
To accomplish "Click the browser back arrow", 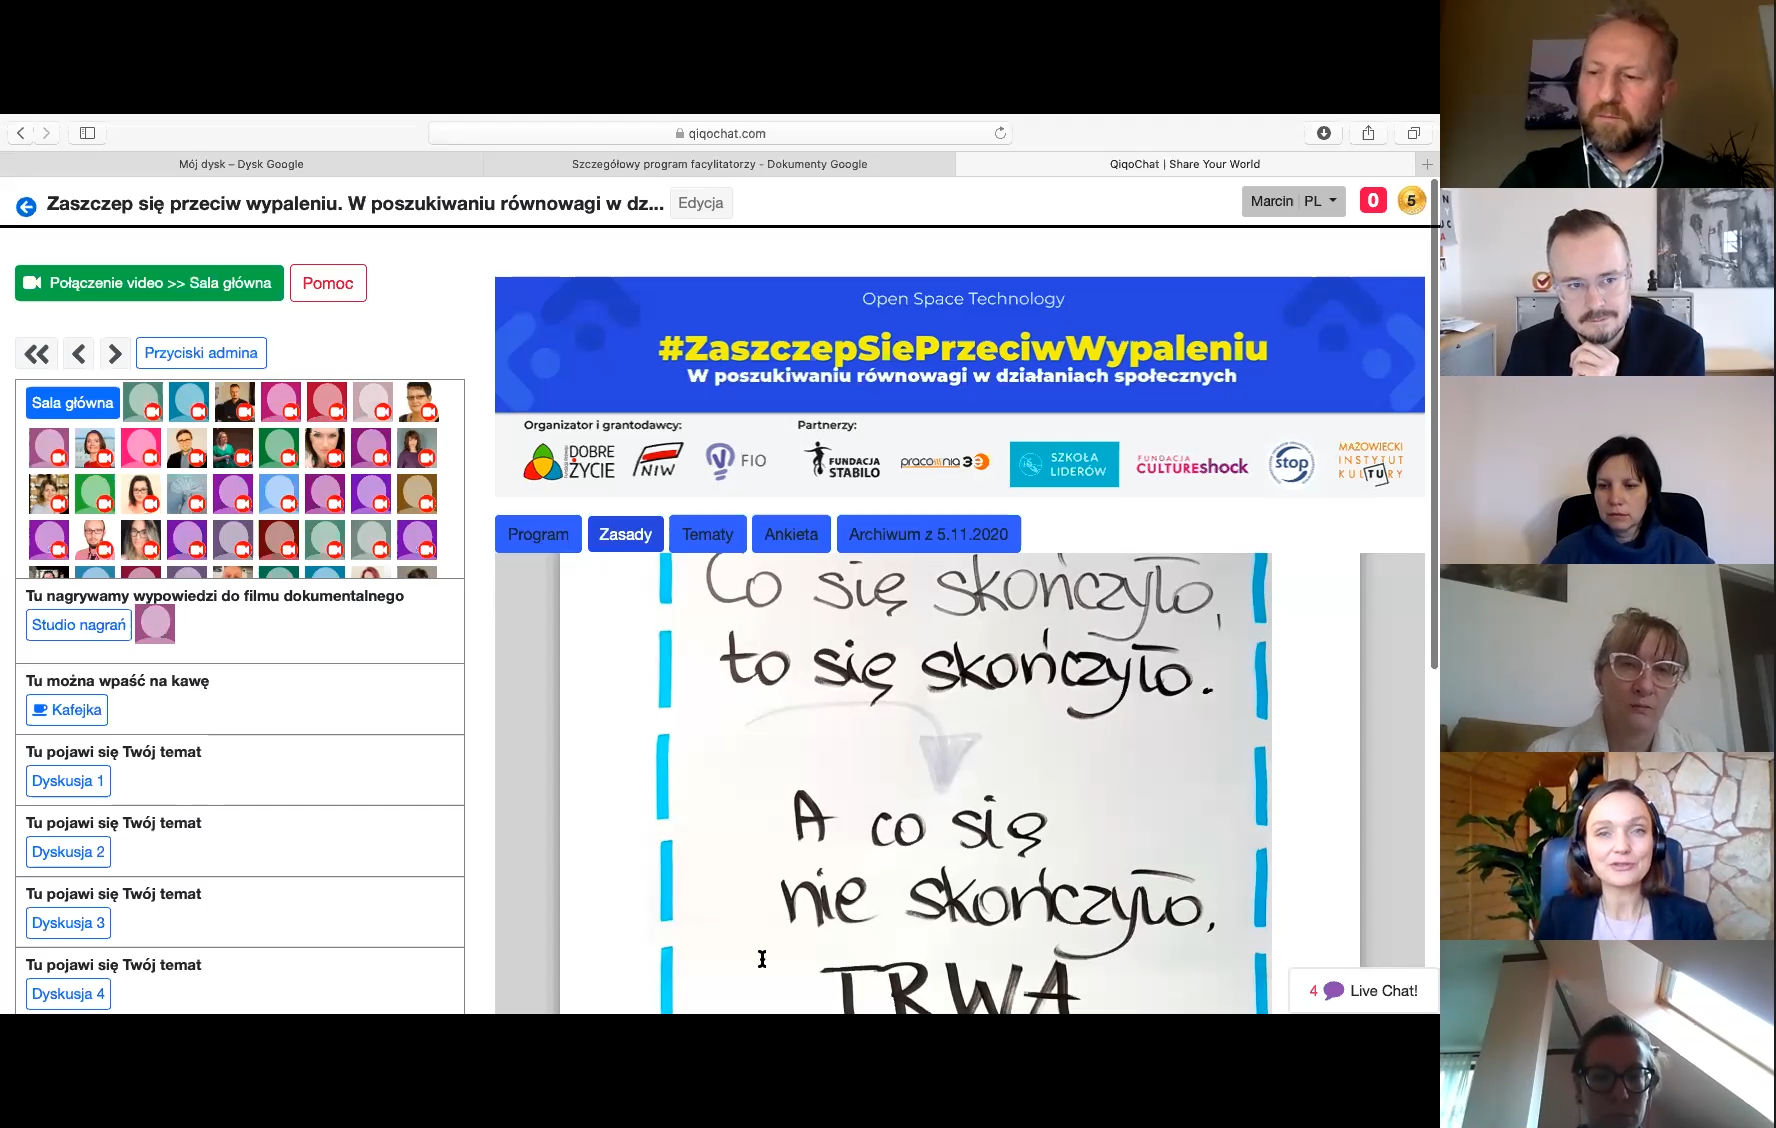I will point(21,133).
